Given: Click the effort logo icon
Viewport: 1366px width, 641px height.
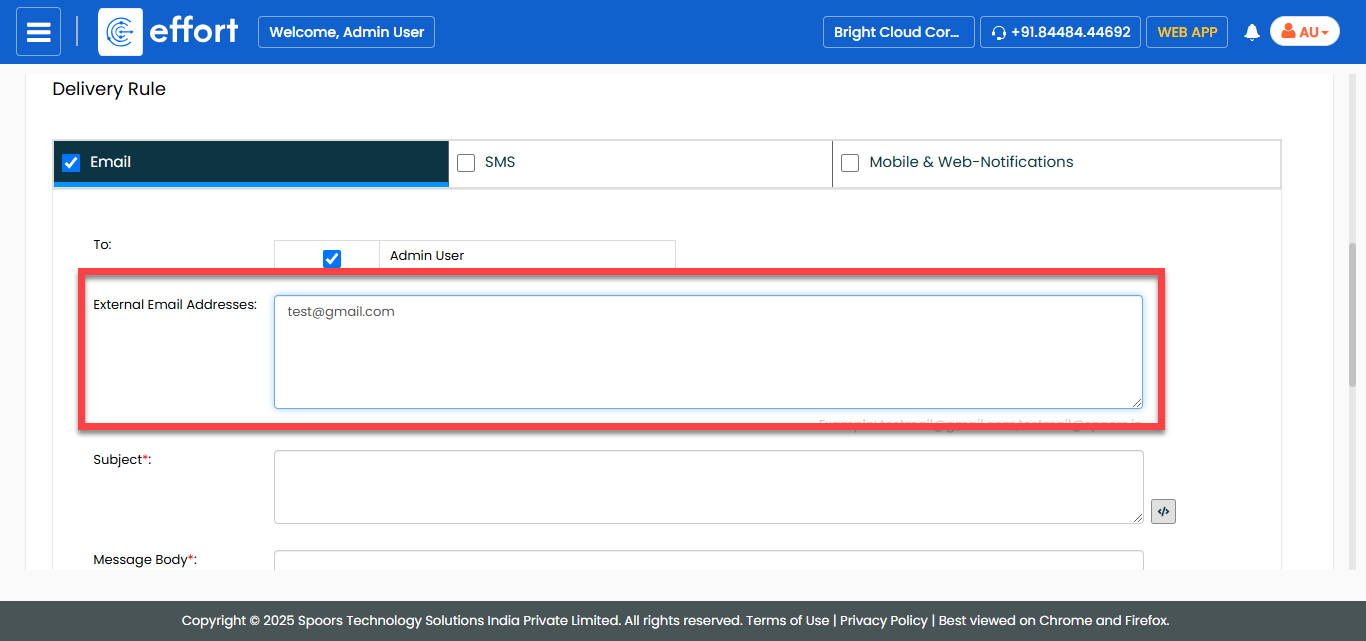Looking at the screenshot, I should [120, 32].
